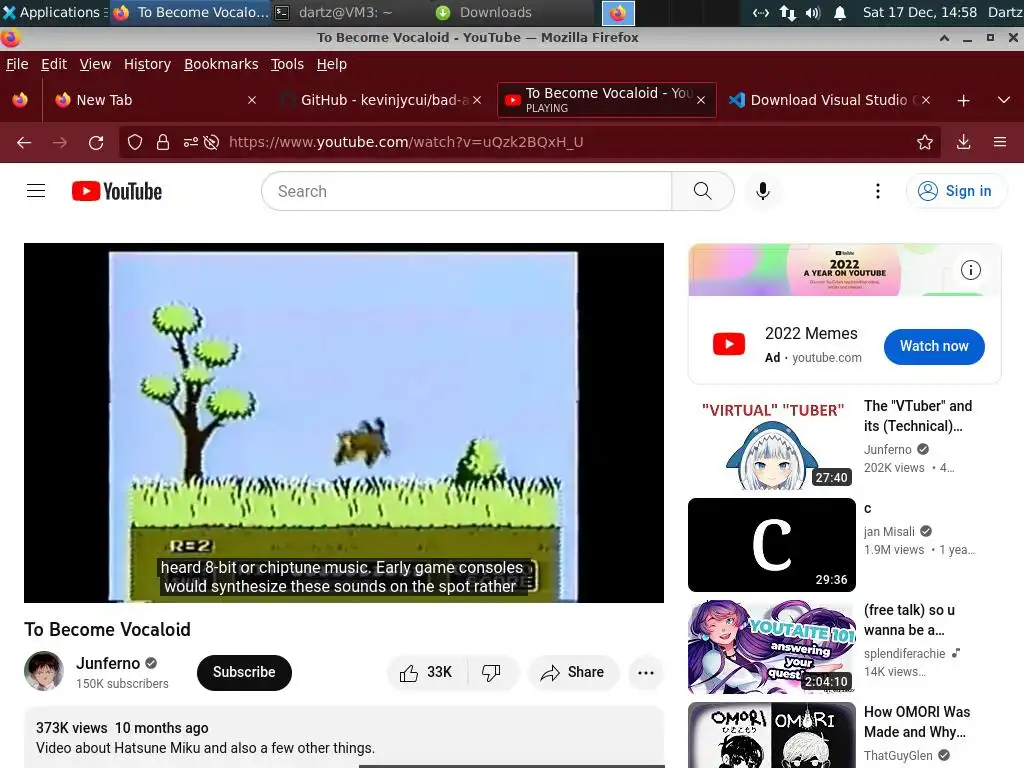Click the ad info icon
1024x768 pixels.
[970, 270]
